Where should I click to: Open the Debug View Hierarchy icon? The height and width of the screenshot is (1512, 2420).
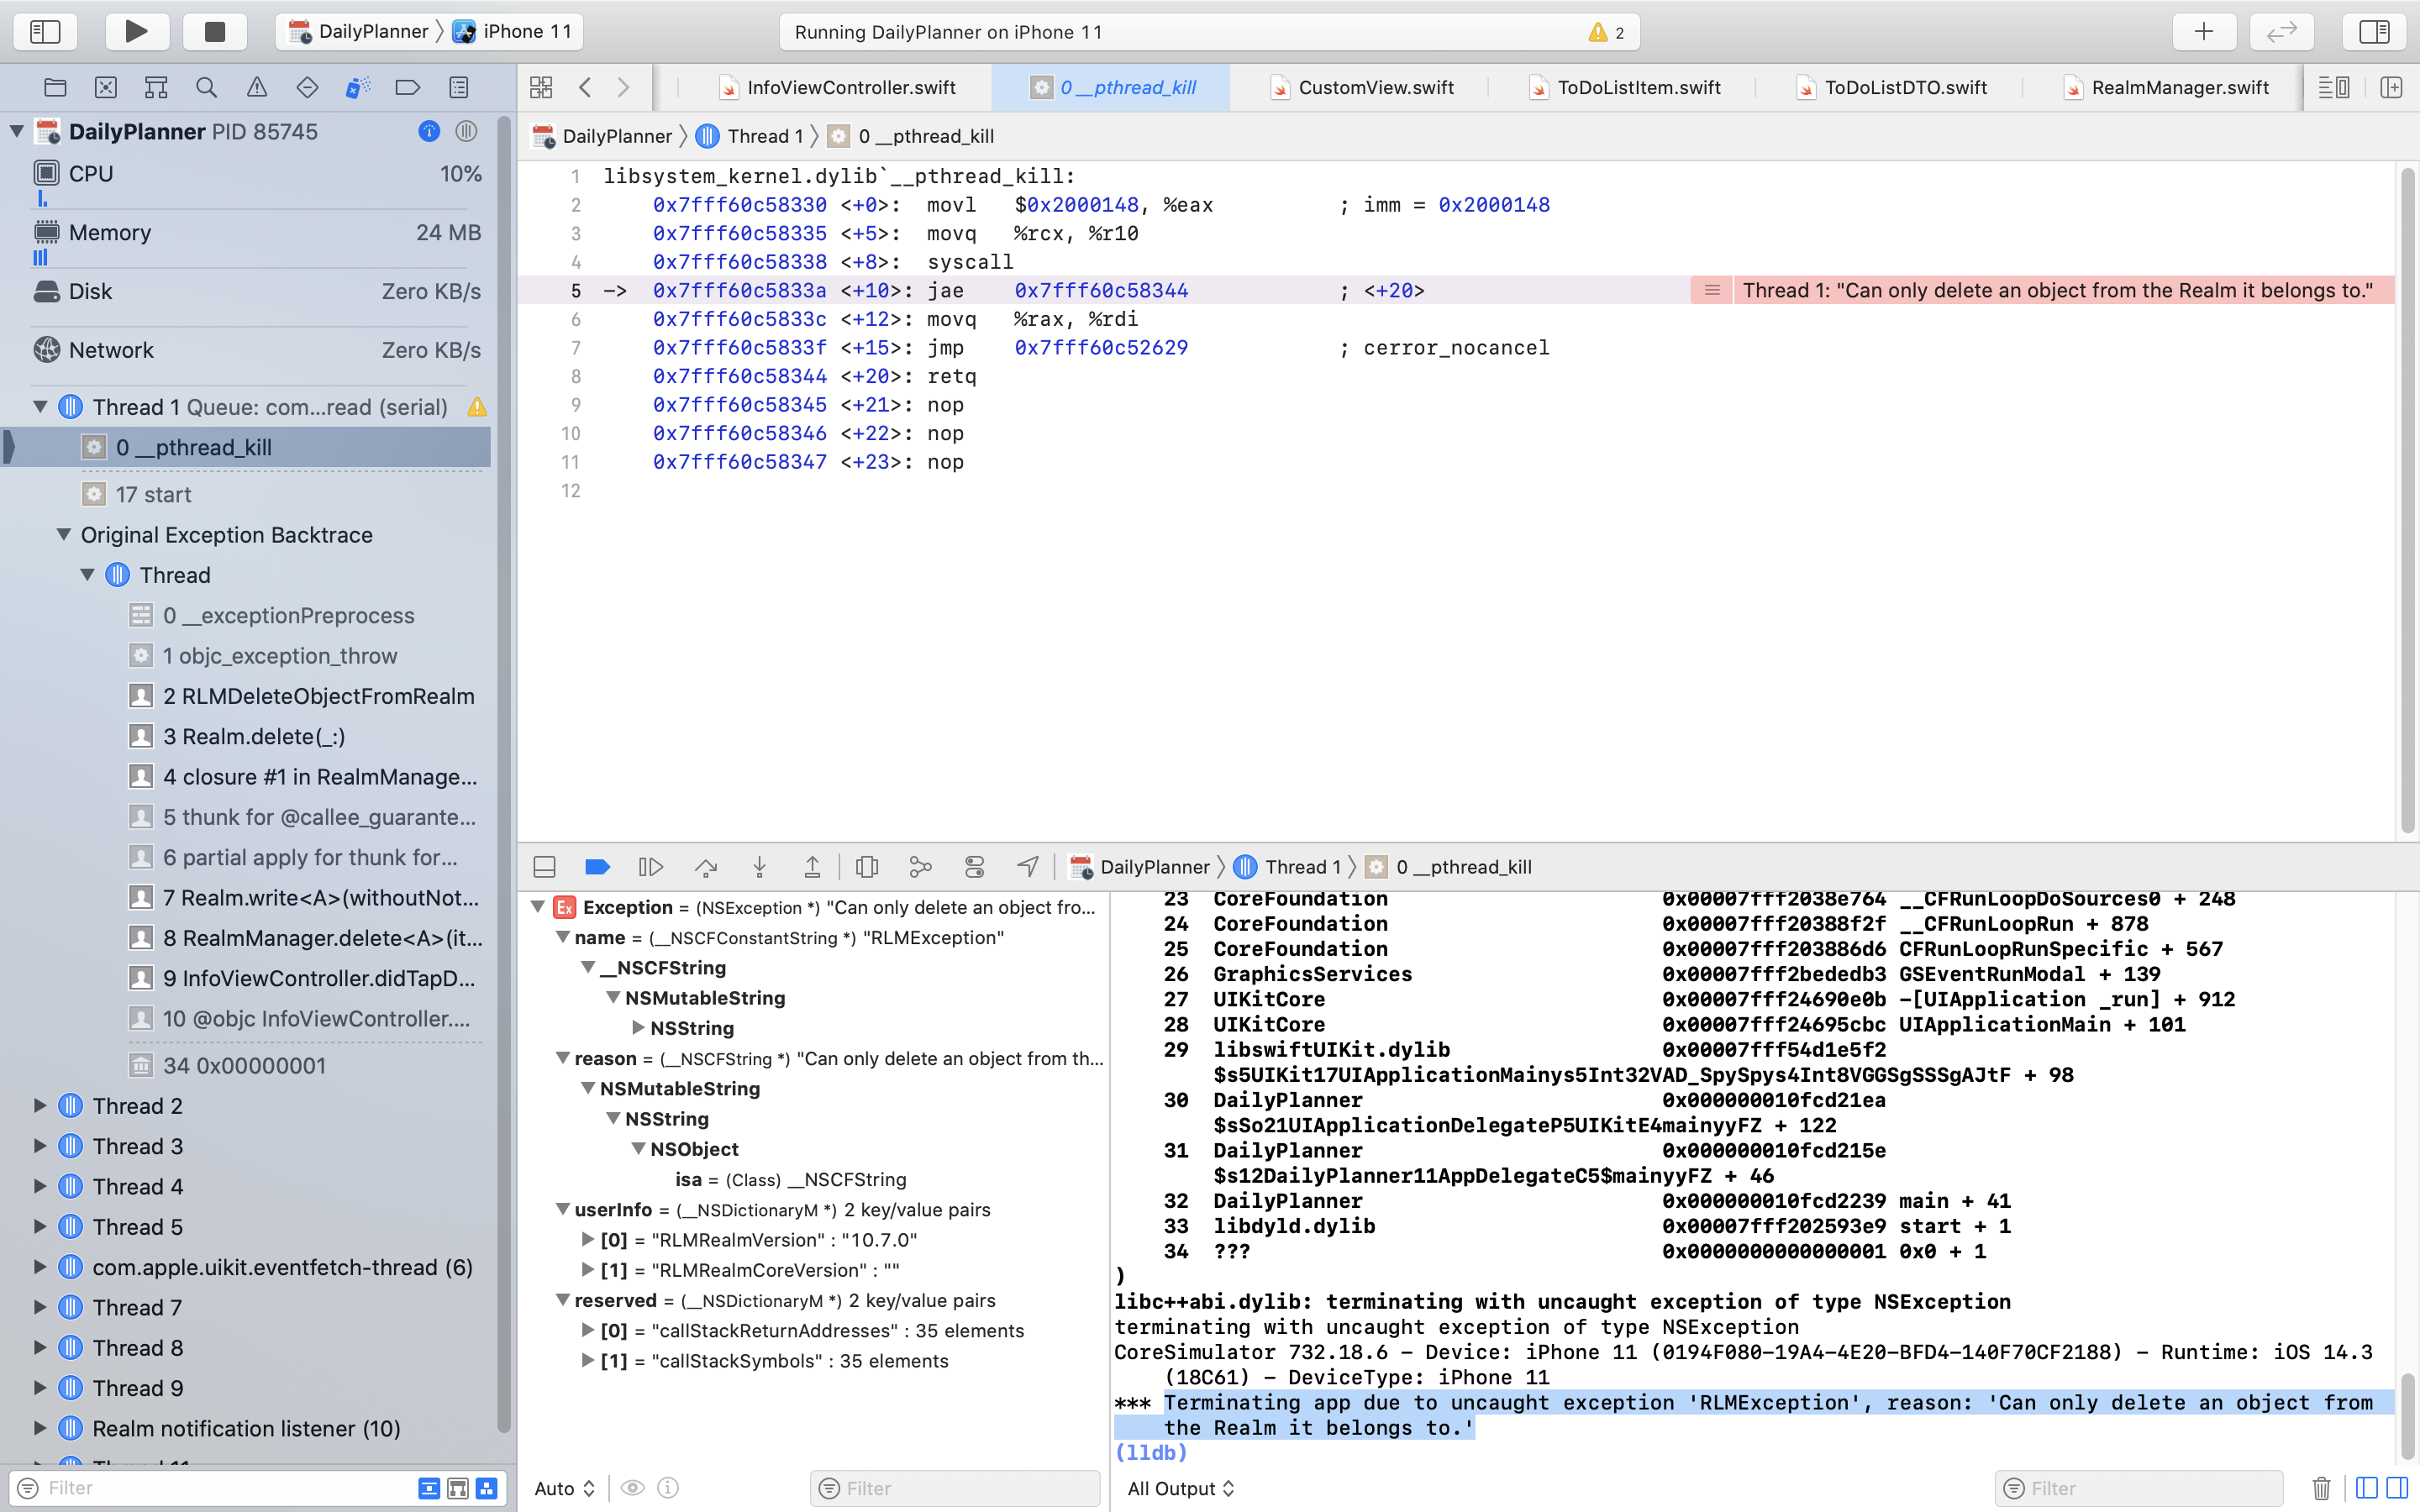[x=866, y=867]
